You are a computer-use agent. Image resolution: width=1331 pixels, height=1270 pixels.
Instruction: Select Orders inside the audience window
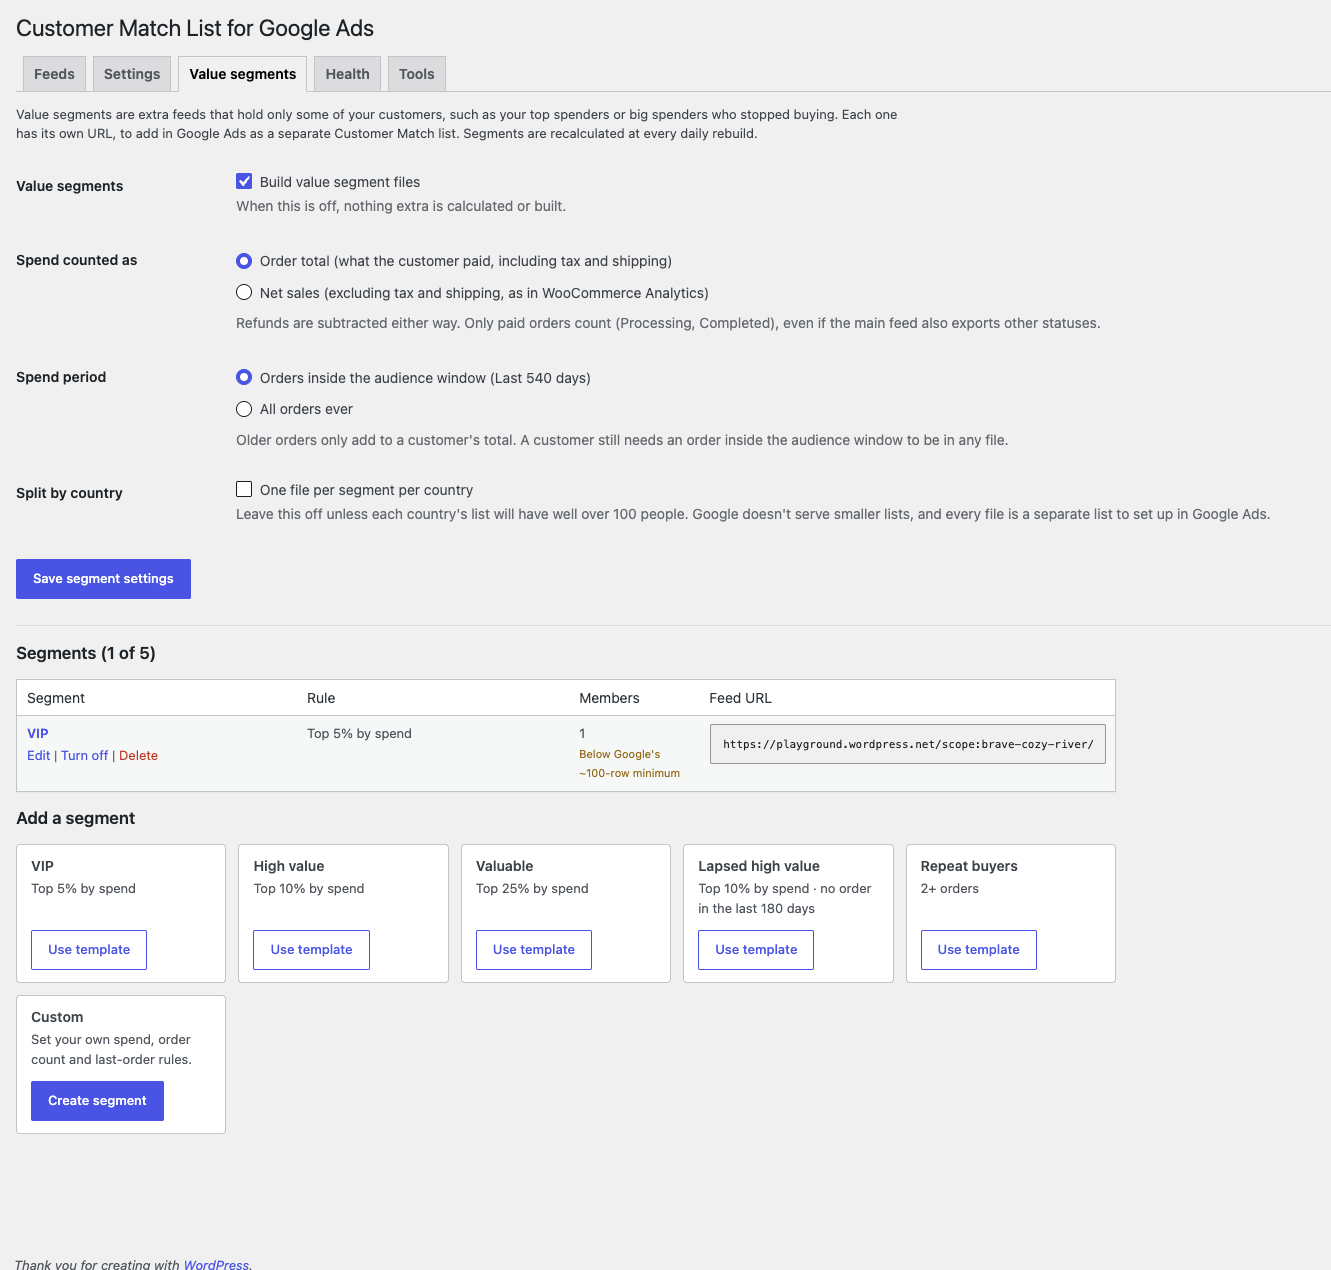tap(244, 378)
